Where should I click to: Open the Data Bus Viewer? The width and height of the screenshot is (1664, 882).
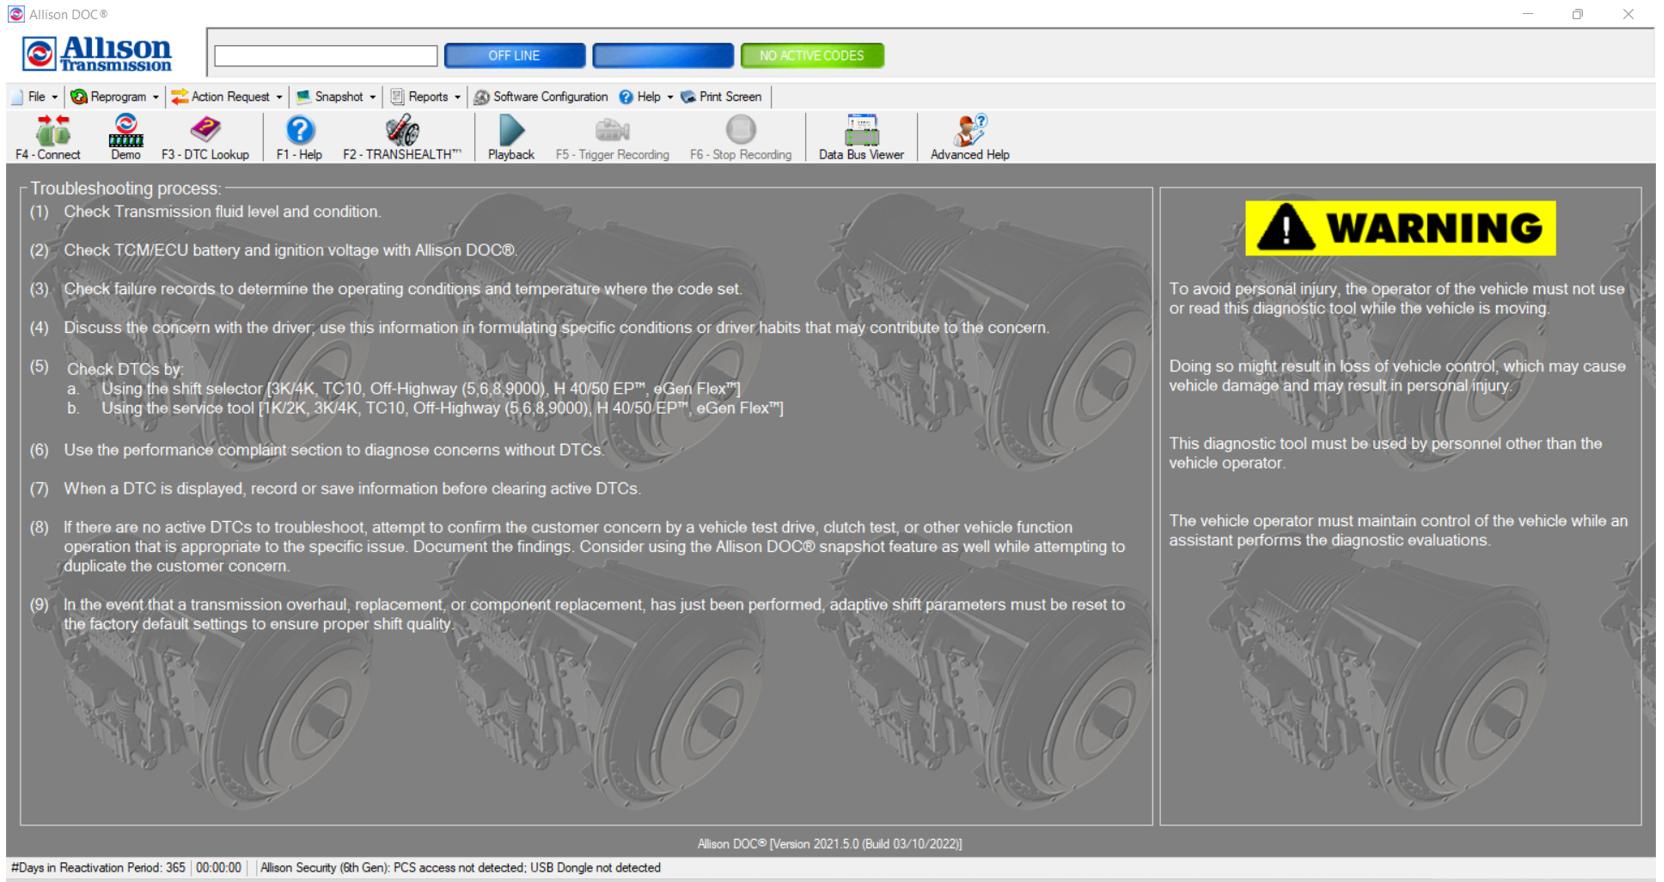point(861,137)
